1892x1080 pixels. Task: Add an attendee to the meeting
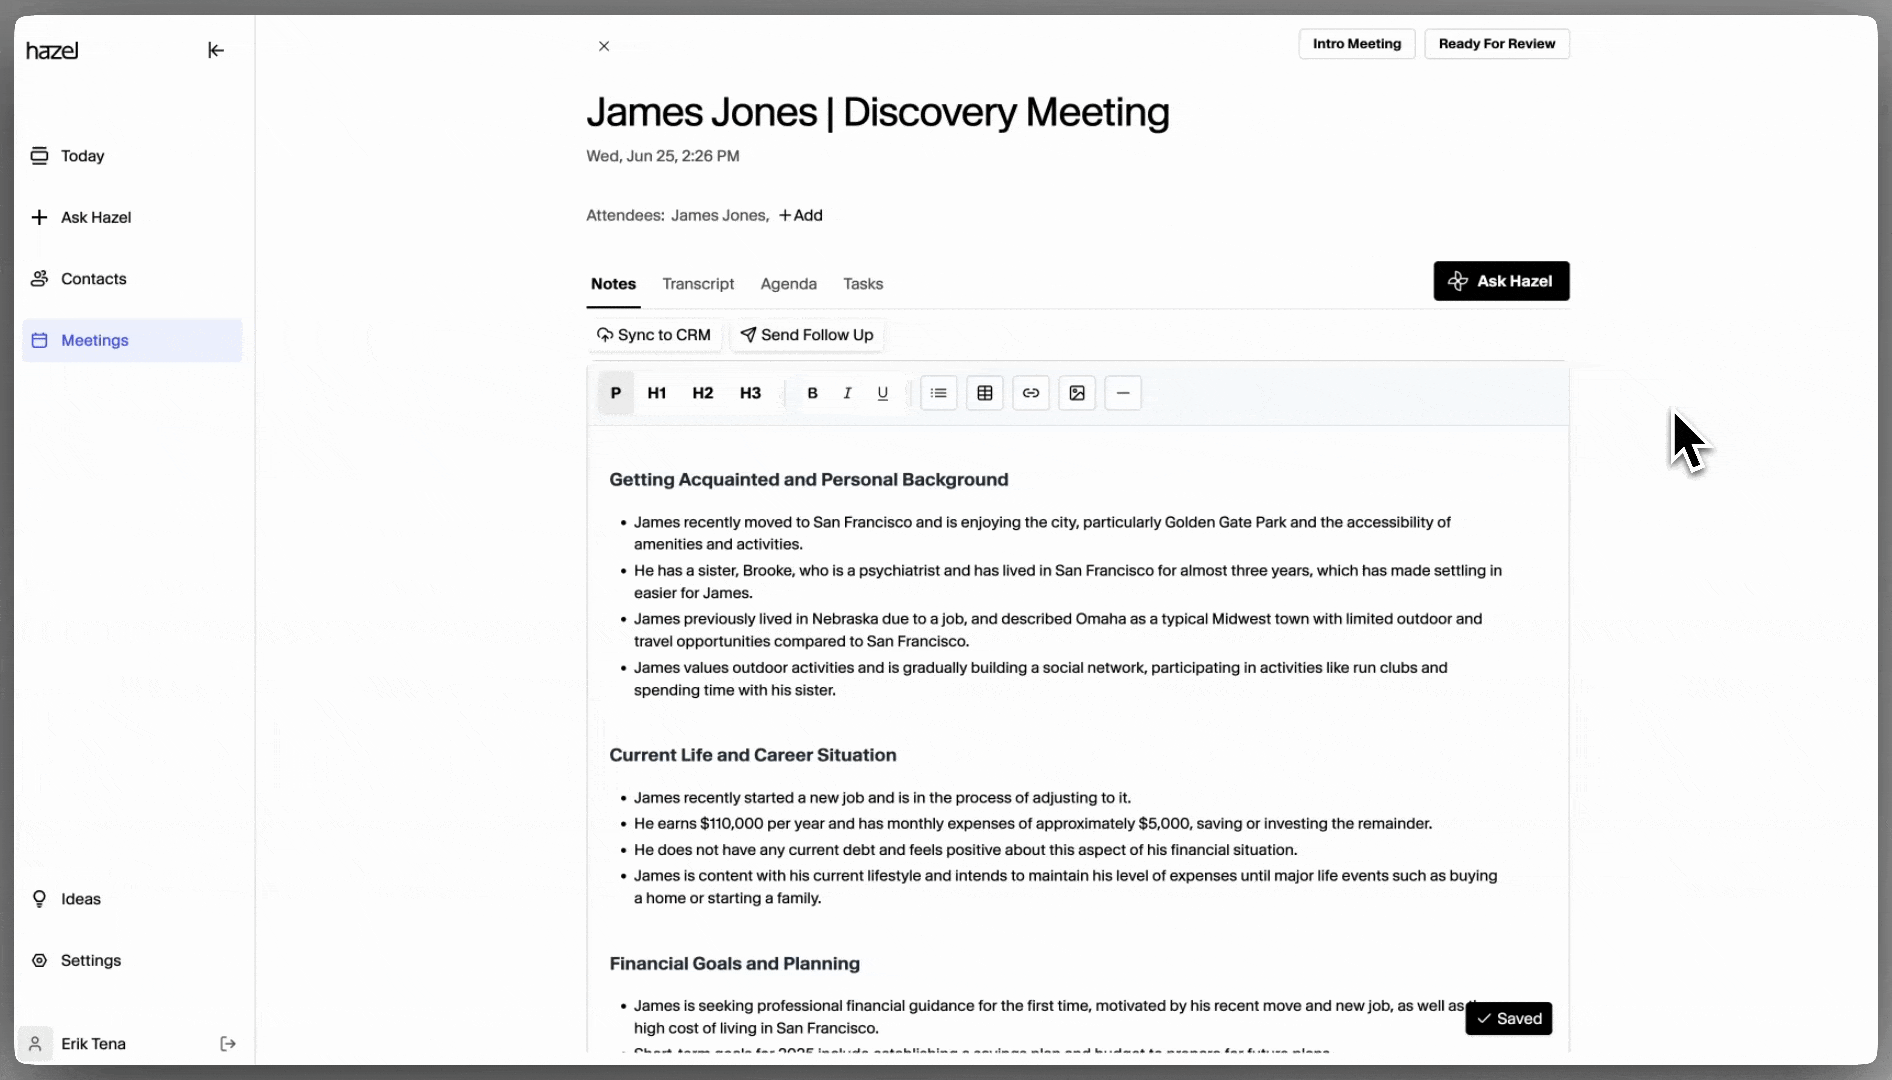[x=800, y=215]
